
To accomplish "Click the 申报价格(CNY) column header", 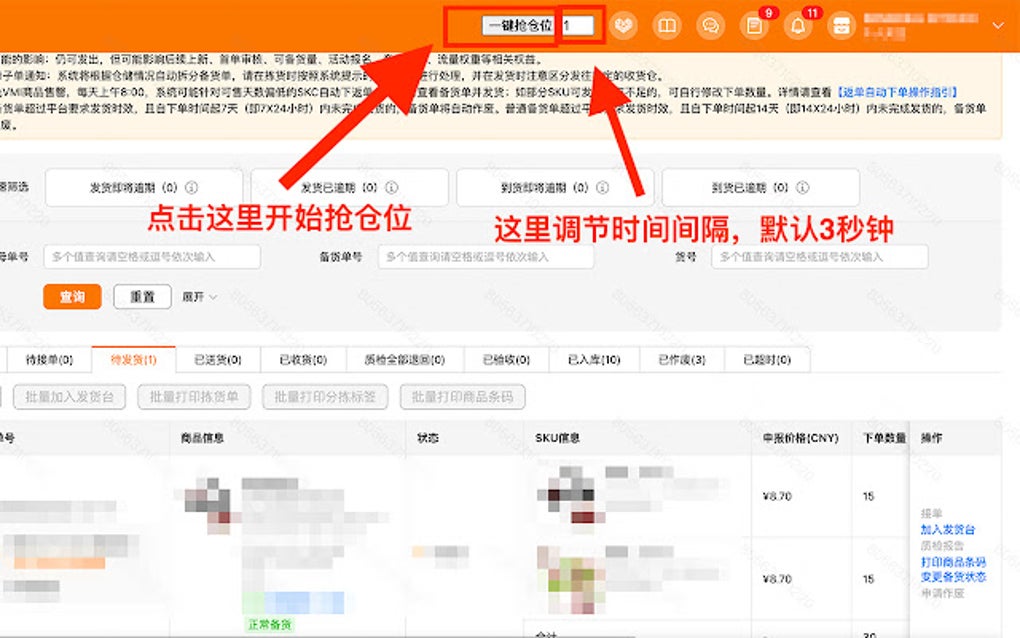I will click(x=801, y=438).
